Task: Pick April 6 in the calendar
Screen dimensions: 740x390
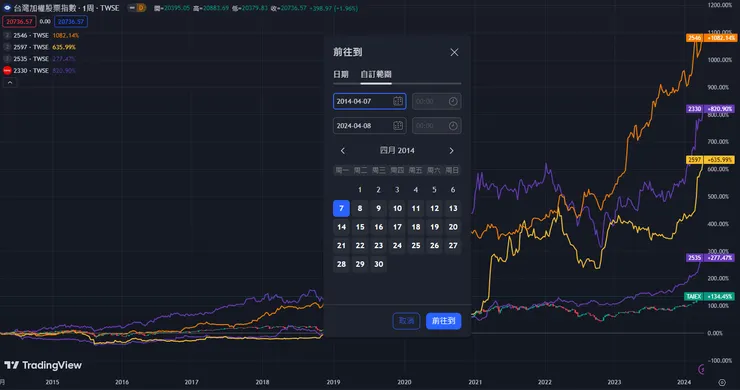Action: [x=453, y=190]
